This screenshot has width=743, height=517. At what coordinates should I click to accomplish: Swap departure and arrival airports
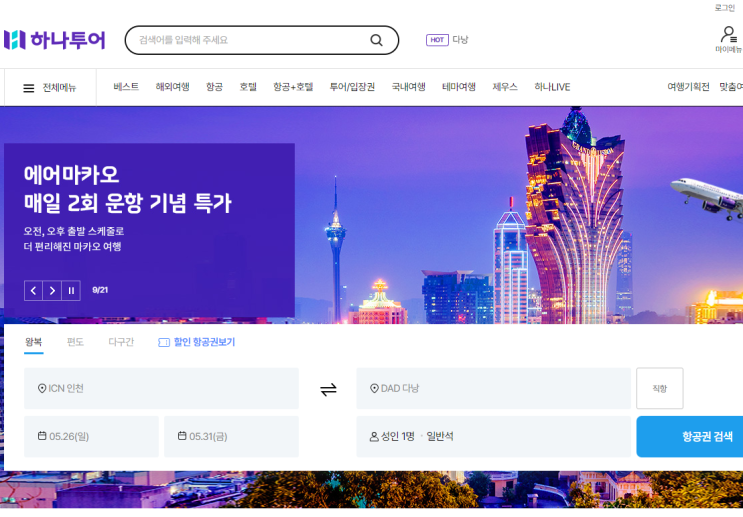[x=328, y=390]
